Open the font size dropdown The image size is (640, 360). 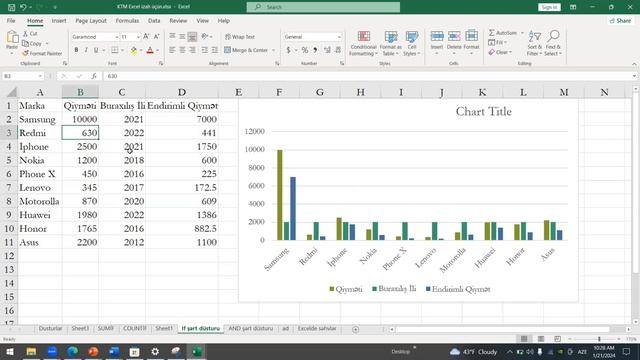[138, 37]
